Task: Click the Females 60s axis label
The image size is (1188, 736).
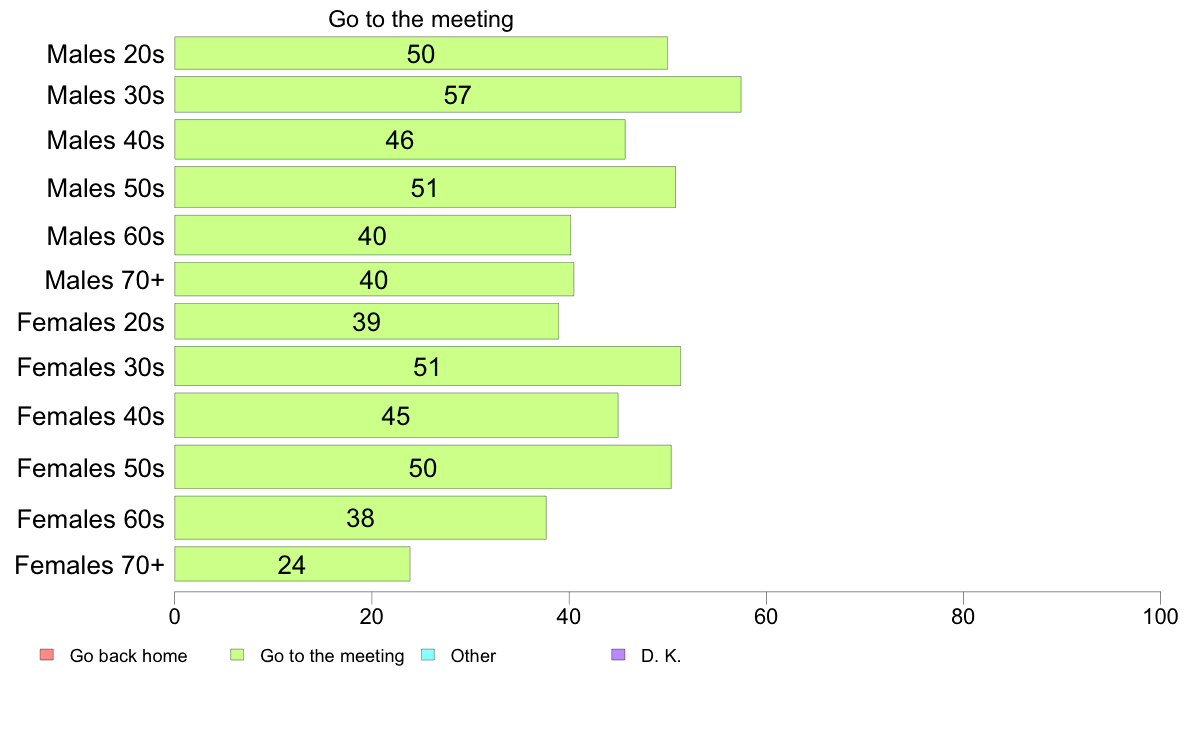Action: (x=90, y=519)
